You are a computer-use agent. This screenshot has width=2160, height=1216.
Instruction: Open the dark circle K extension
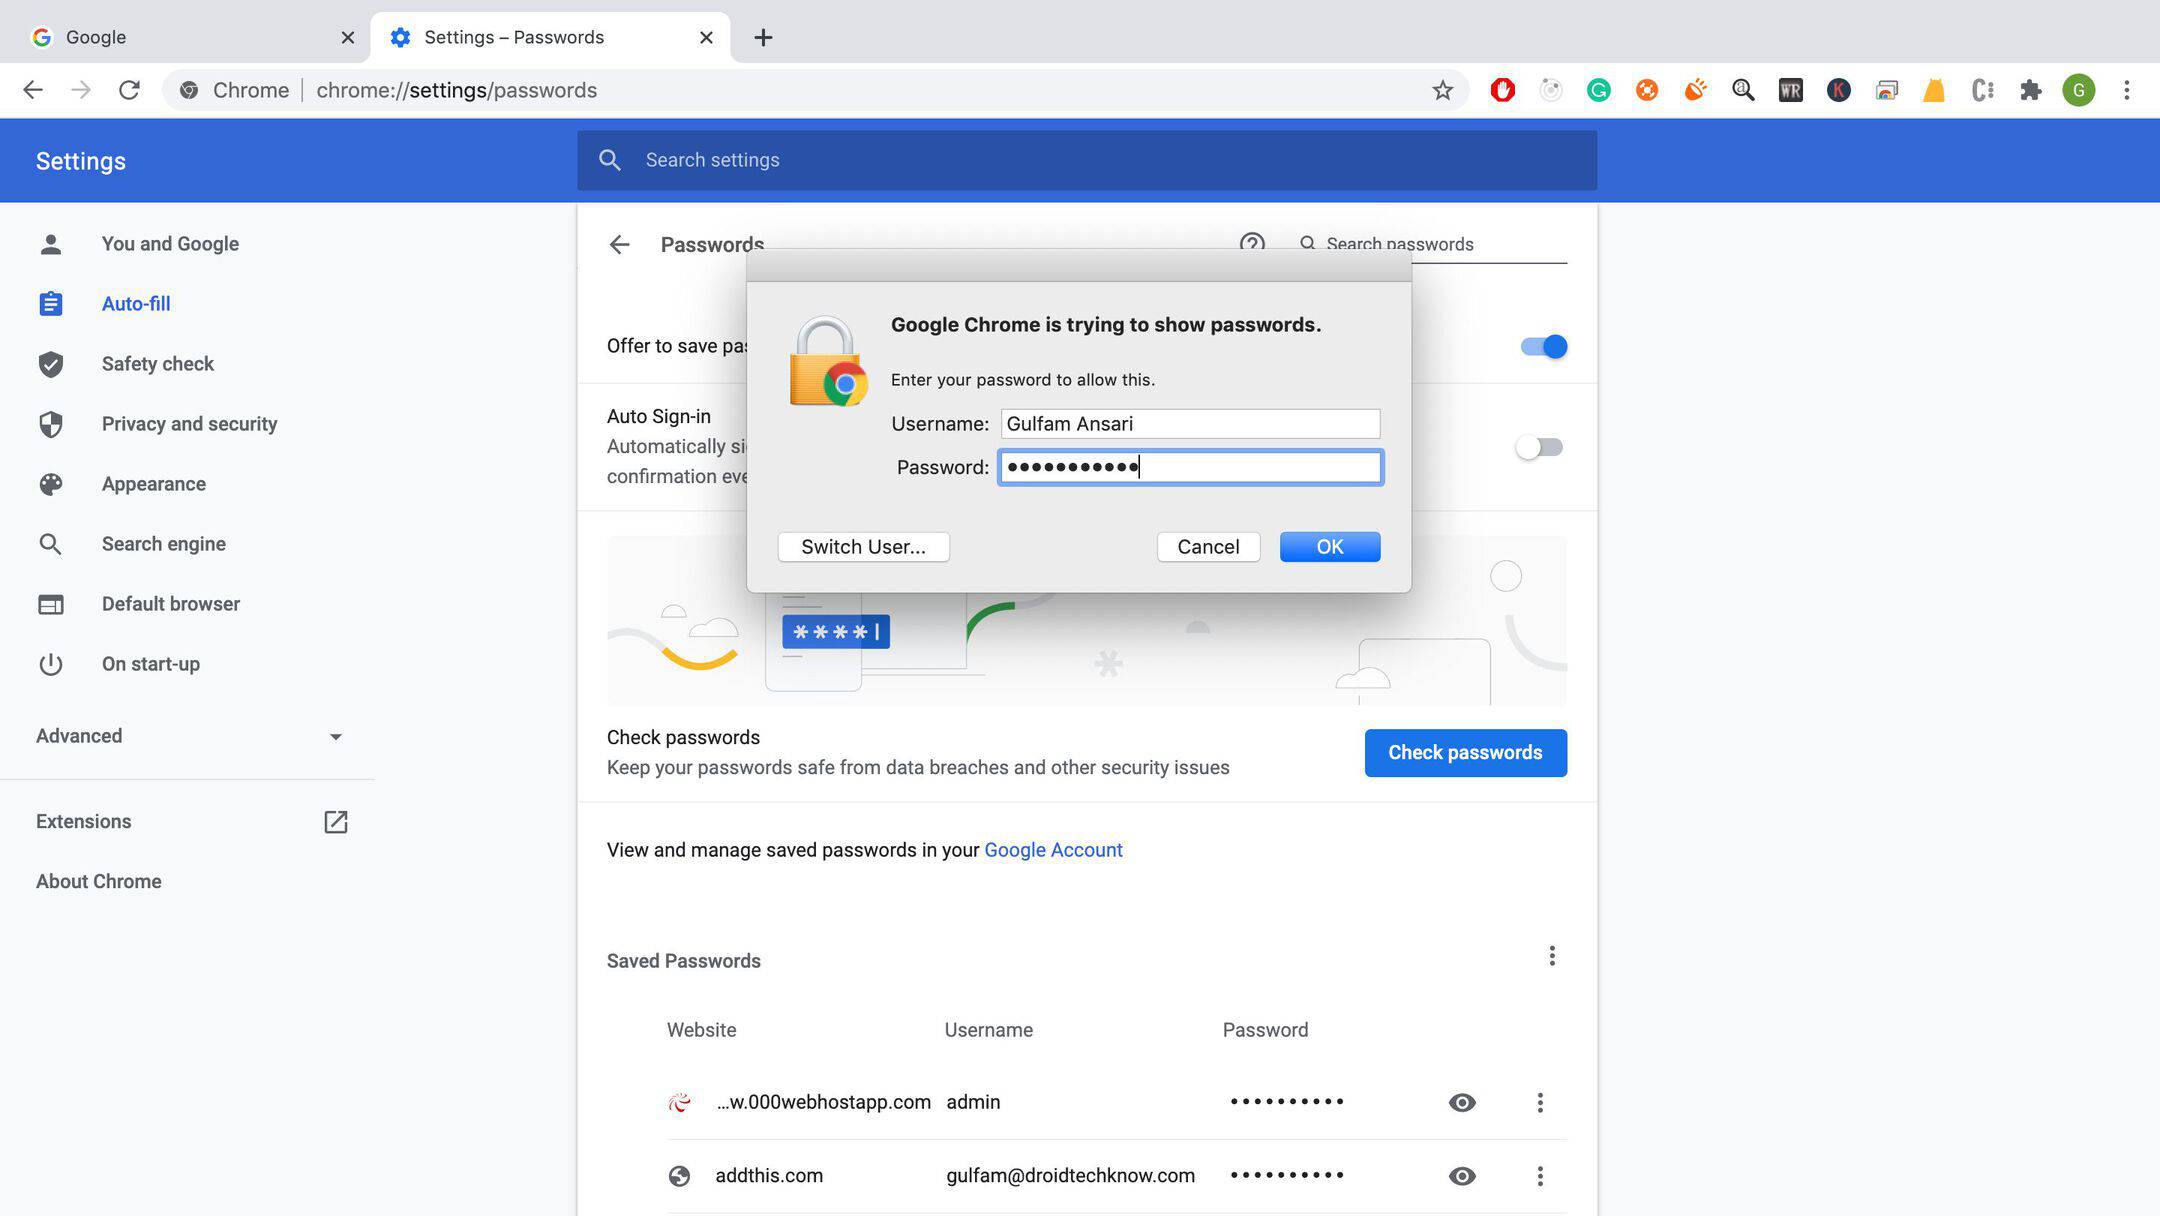tap(1838, 90)
